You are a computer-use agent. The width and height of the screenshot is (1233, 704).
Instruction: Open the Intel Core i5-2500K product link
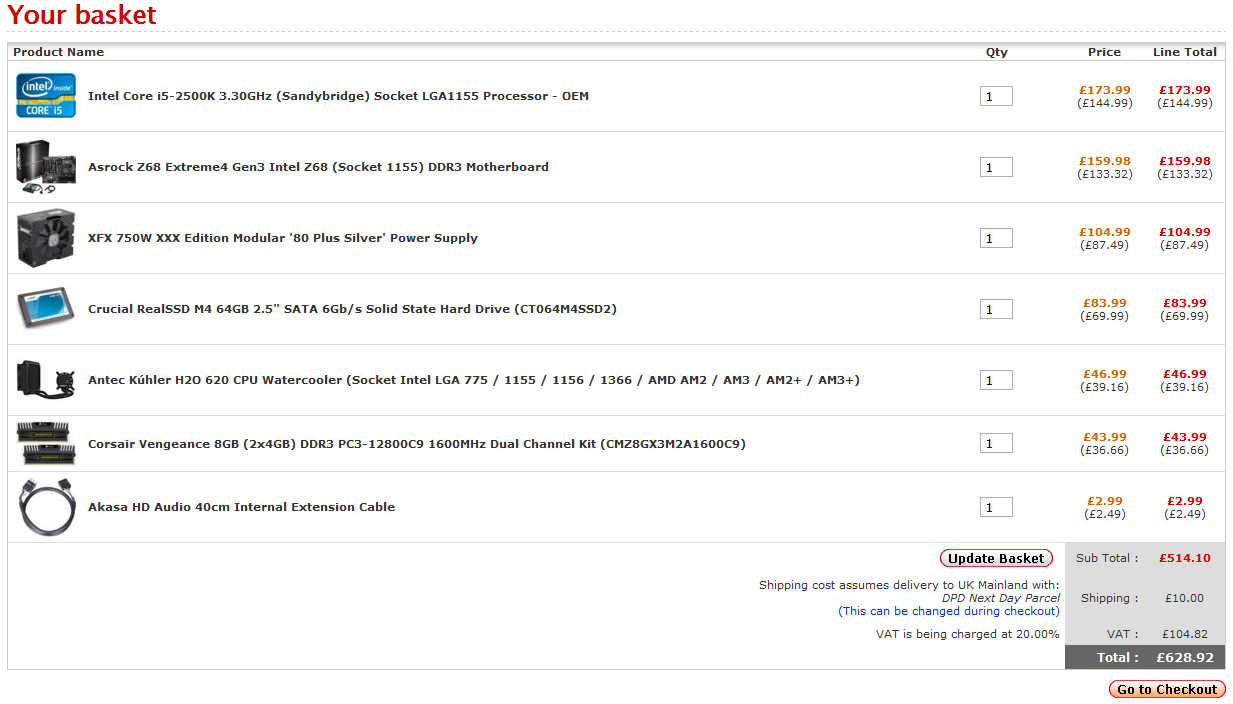338,96
